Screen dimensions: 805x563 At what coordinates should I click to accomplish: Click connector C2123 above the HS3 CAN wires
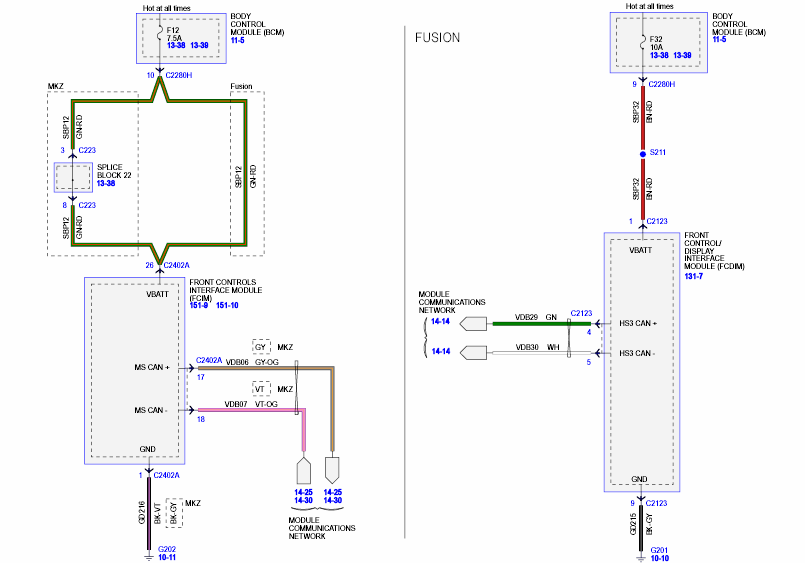pyautogui.click(x=581, y=313)
